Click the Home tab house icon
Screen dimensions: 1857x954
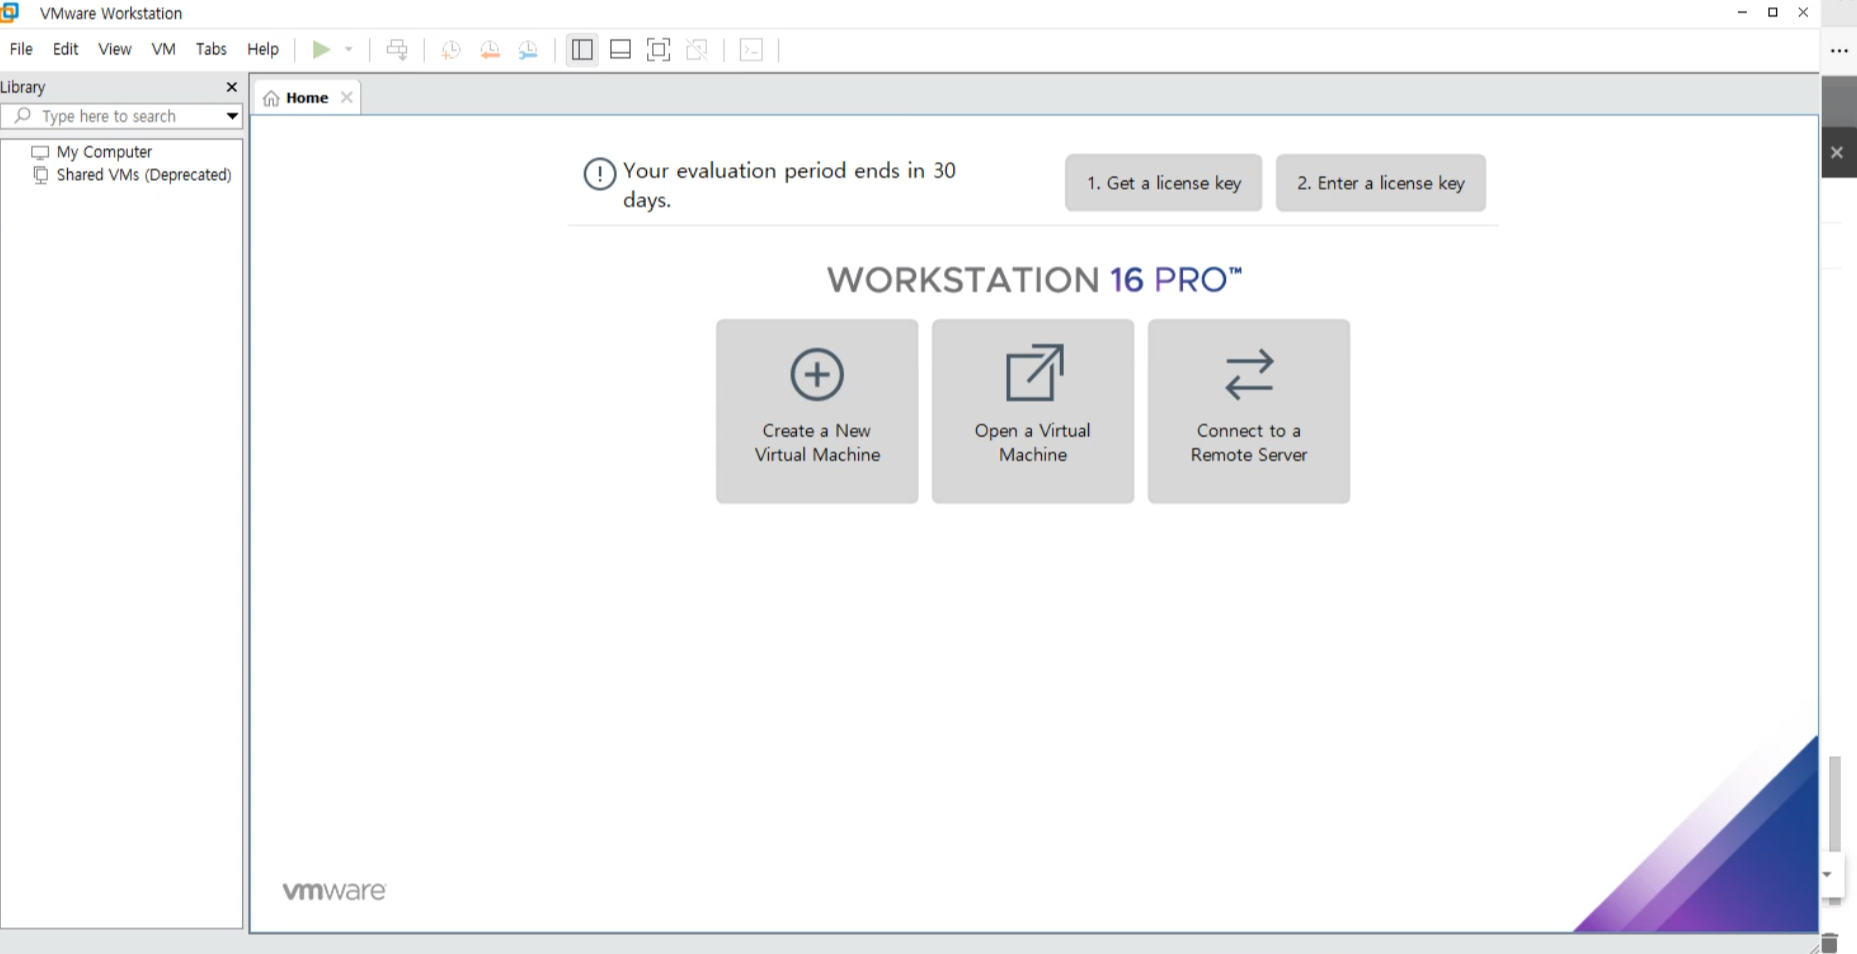271,98
